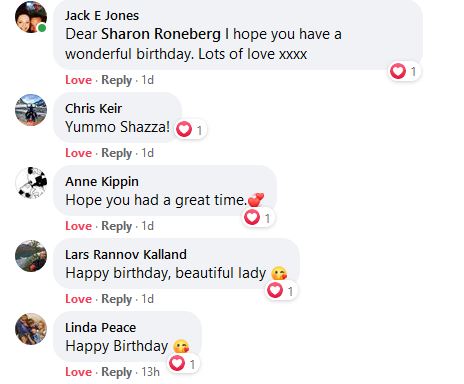View heart reaction on Chris Keir's comment
Viewport: 464px width, 384px height.
pyautogui.click(x=190, y=130)
